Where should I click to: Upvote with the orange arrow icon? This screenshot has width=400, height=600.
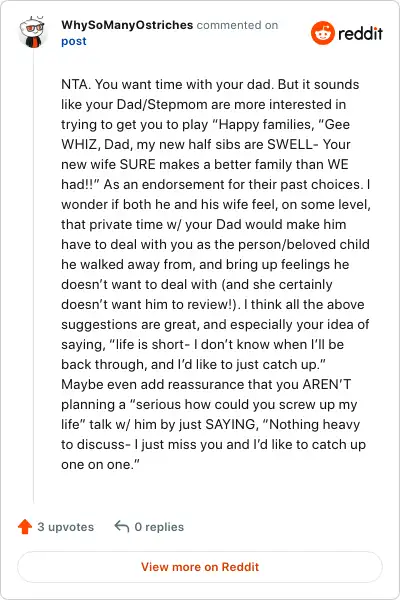25,527
